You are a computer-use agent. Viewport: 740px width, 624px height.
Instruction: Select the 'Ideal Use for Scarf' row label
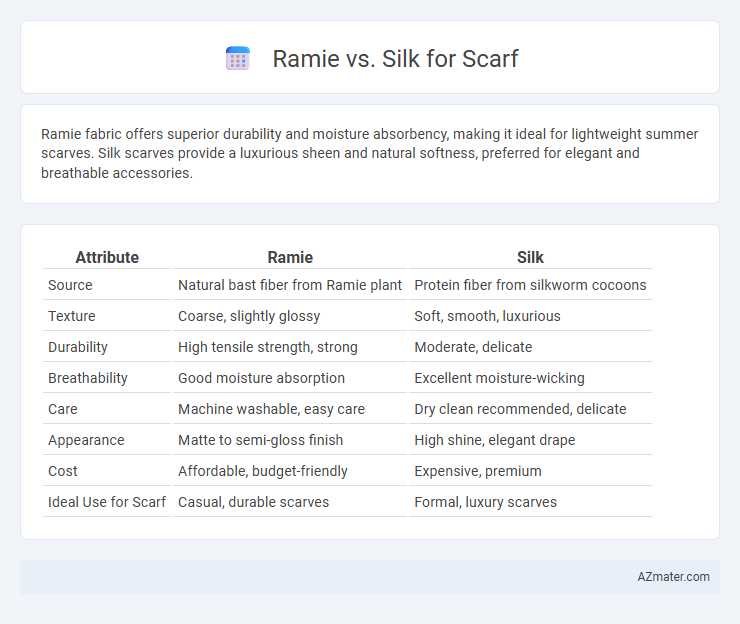107,502
